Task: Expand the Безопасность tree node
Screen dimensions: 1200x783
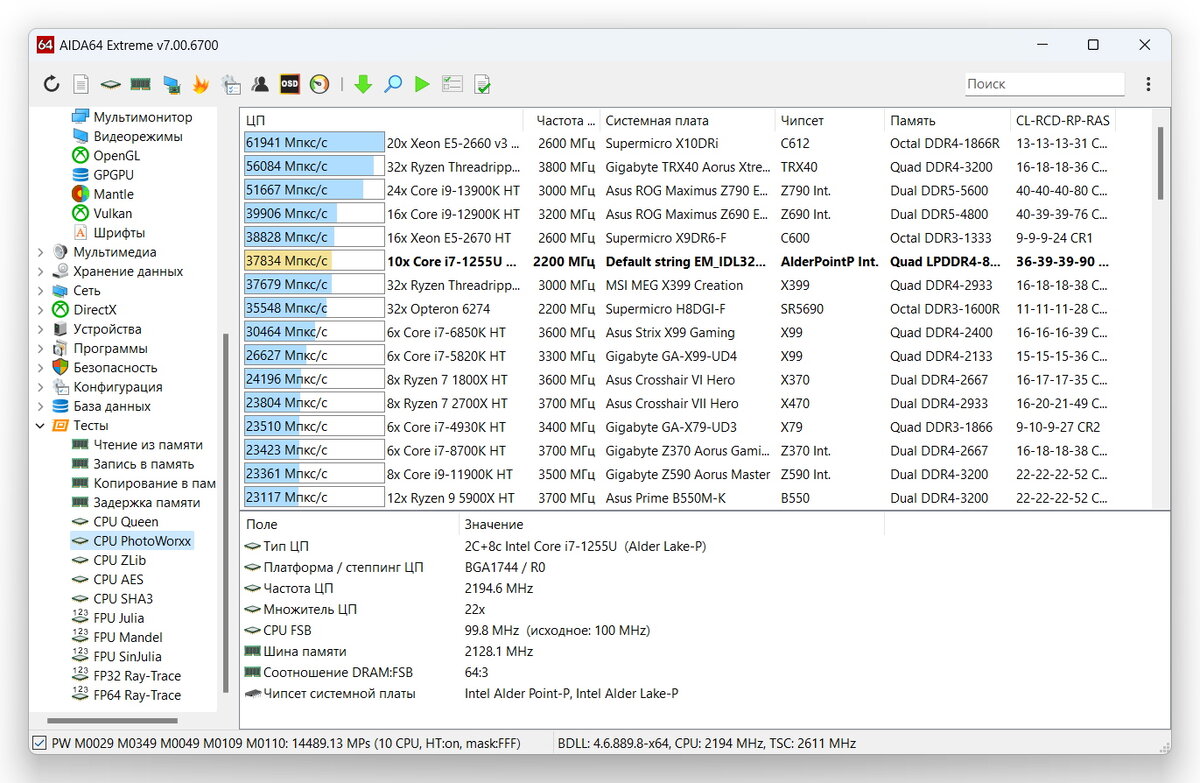Action: click(41, 367)
